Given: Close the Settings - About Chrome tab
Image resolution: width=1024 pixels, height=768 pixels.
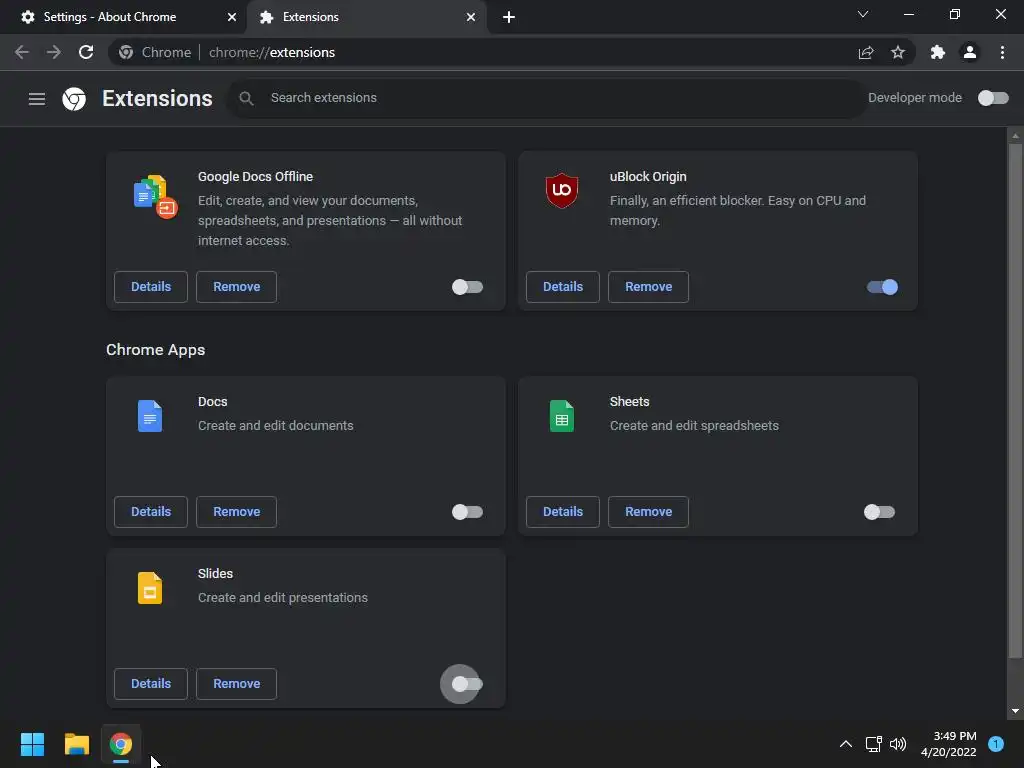Looking at the screenshot, I should [231, 17].
